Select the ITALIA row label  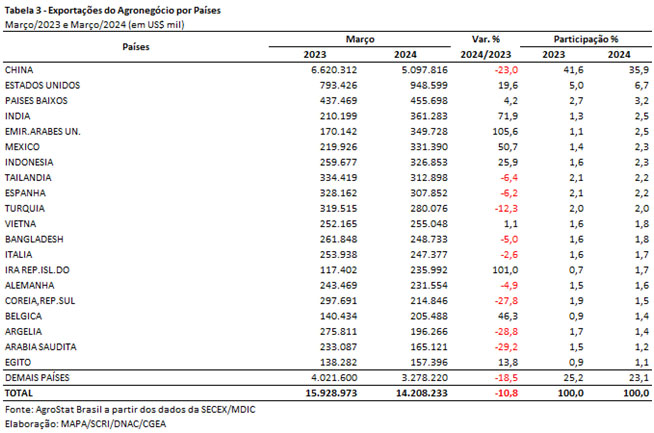18,254
